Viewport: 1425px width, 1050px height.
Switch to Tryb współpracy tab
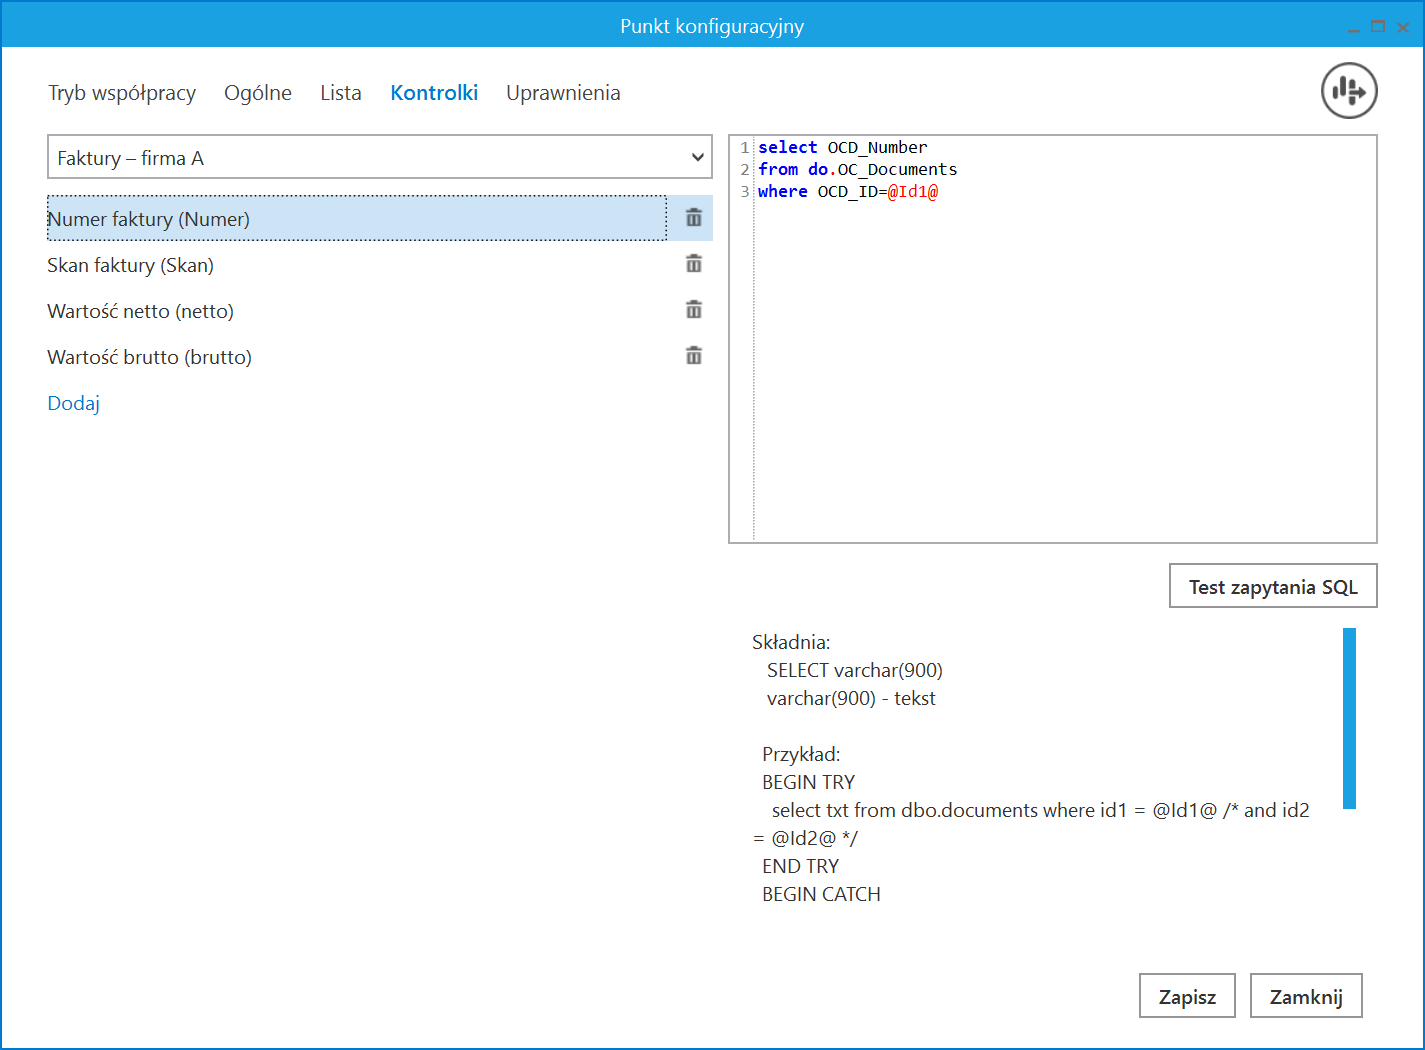(122, 93)
